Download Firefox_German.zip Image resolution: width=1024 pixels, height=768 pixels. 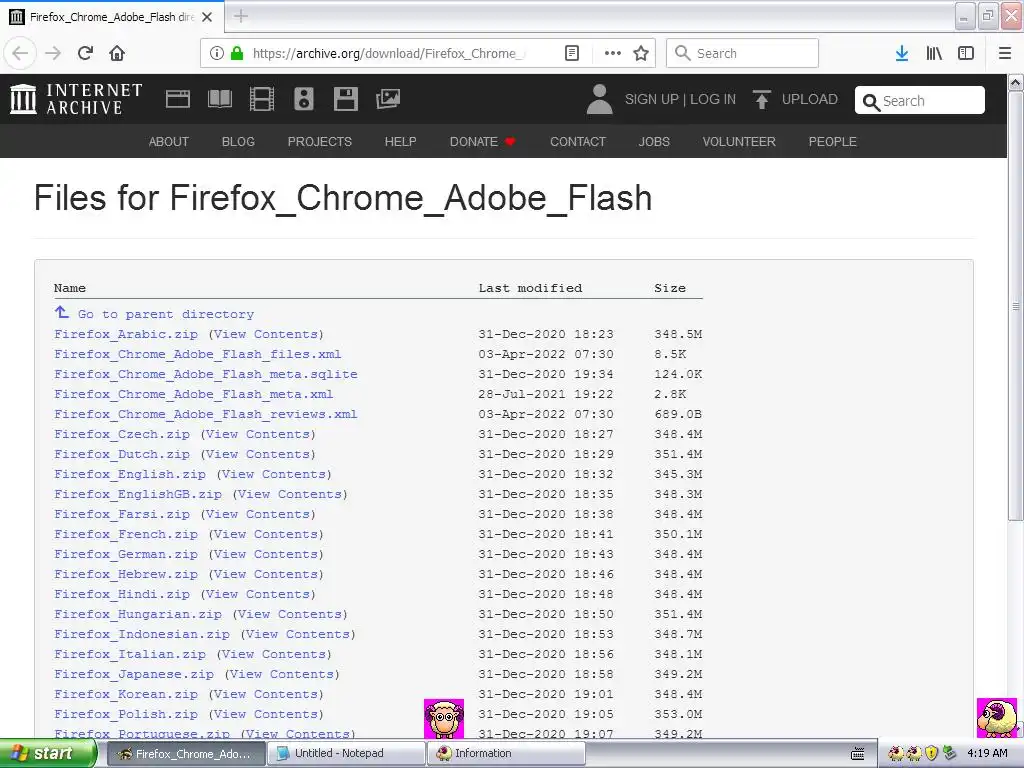point(126,554)
